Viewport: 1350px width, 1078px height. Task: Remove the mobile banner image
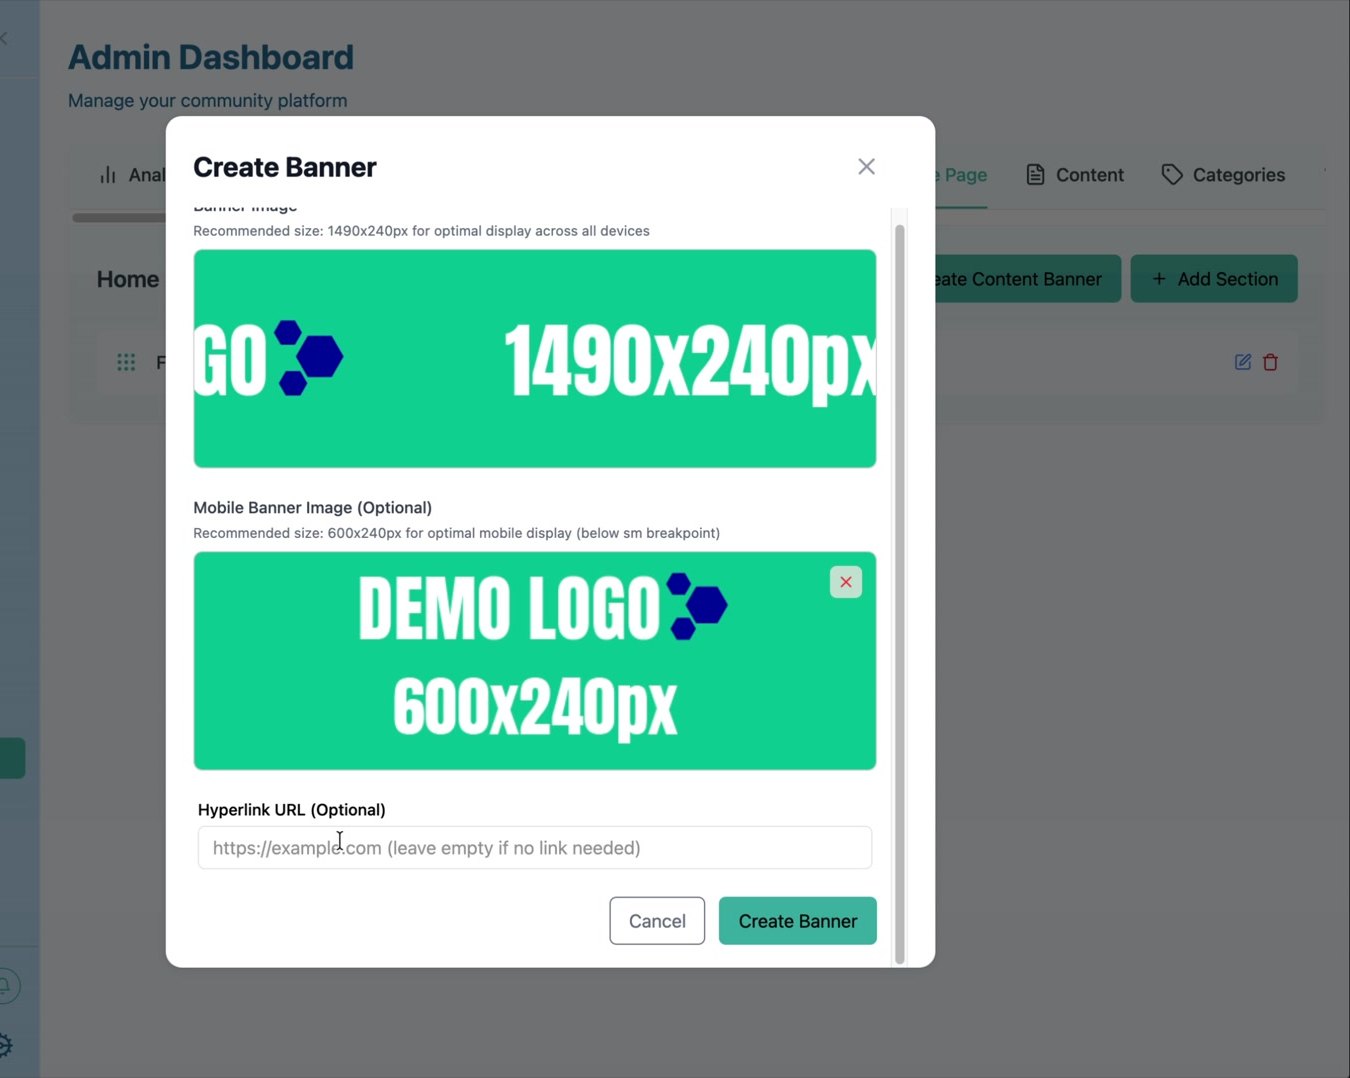(846, 582)
